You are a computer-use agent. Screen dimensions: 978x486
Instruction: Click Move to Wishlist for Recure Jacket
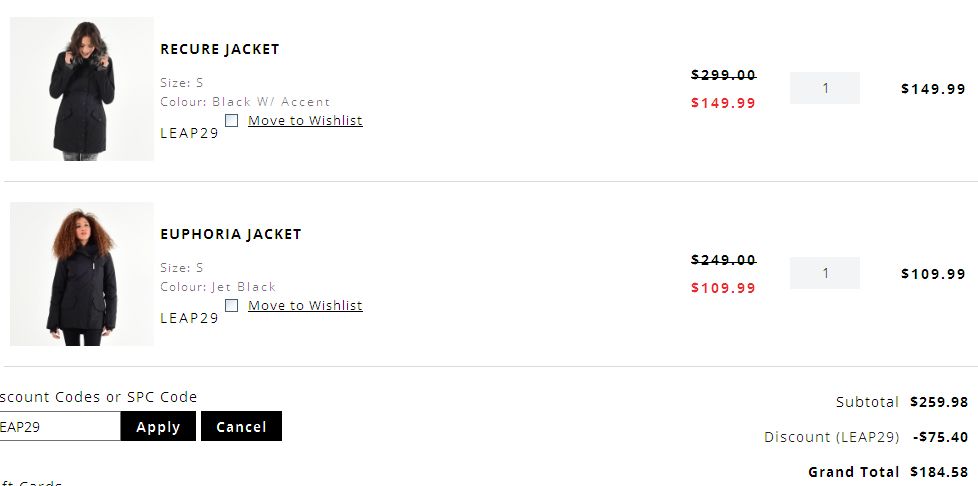click(305, 120)
